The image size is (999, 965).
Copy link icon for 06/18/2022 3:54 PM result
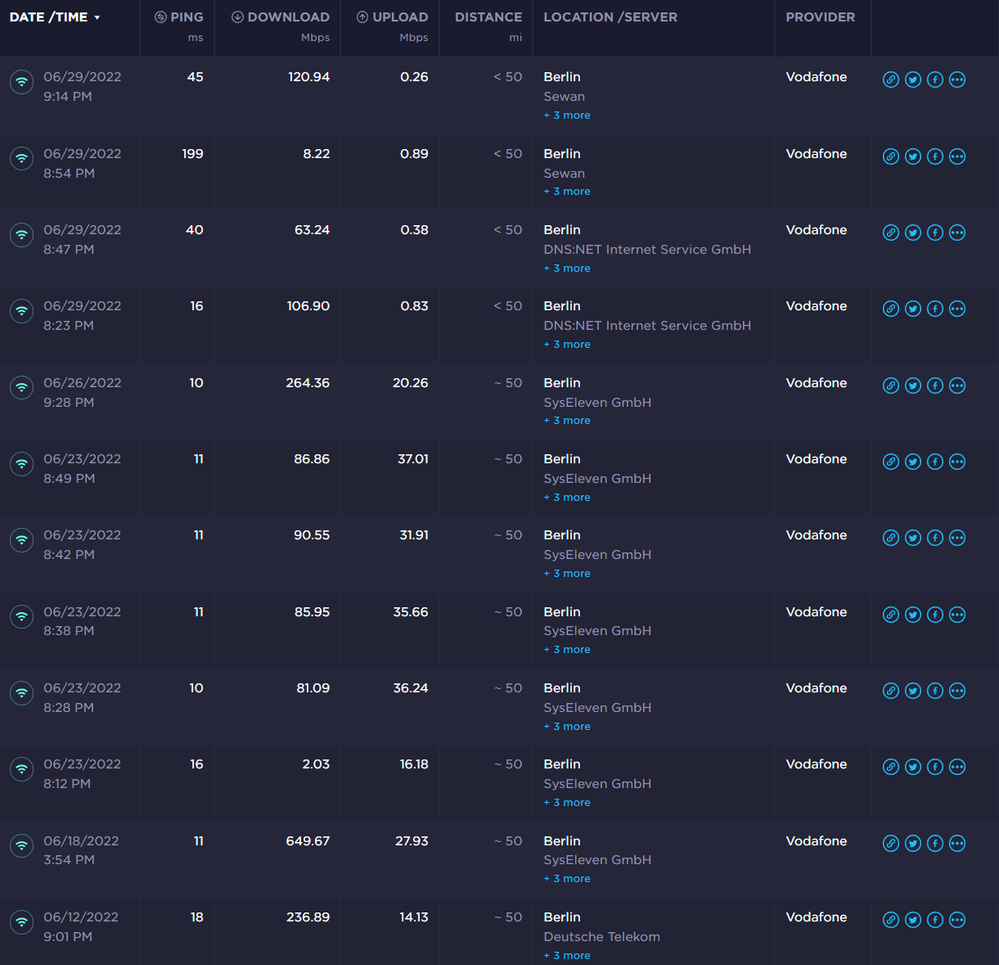click(x=891, y=843)
